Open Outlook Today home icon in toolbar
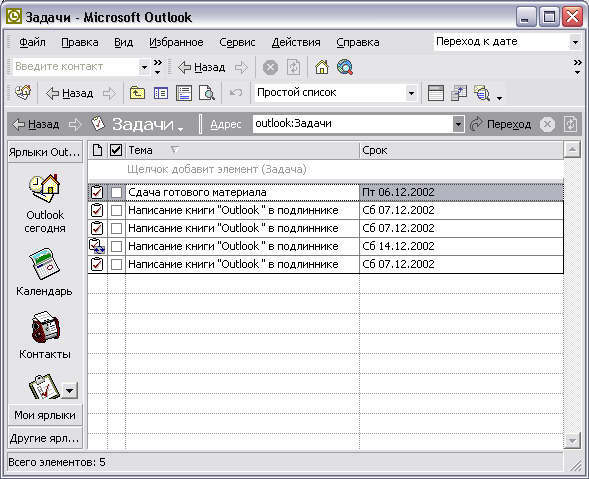Viewport: 589px width, 479px height. click(322, 68)
